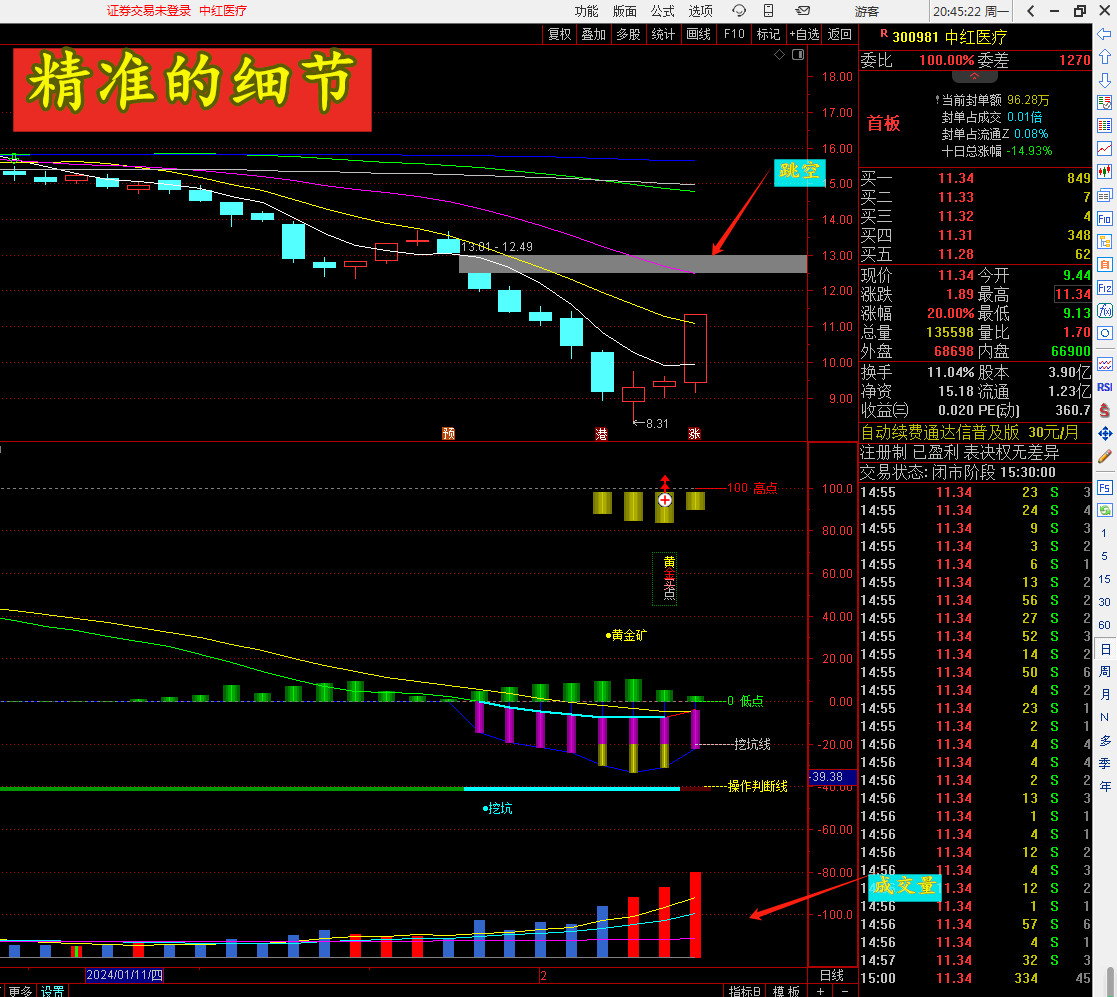The width and height of the screenshot is (1117, 997).
Task: Select the daily 日 period
Action: [1104, 649]
